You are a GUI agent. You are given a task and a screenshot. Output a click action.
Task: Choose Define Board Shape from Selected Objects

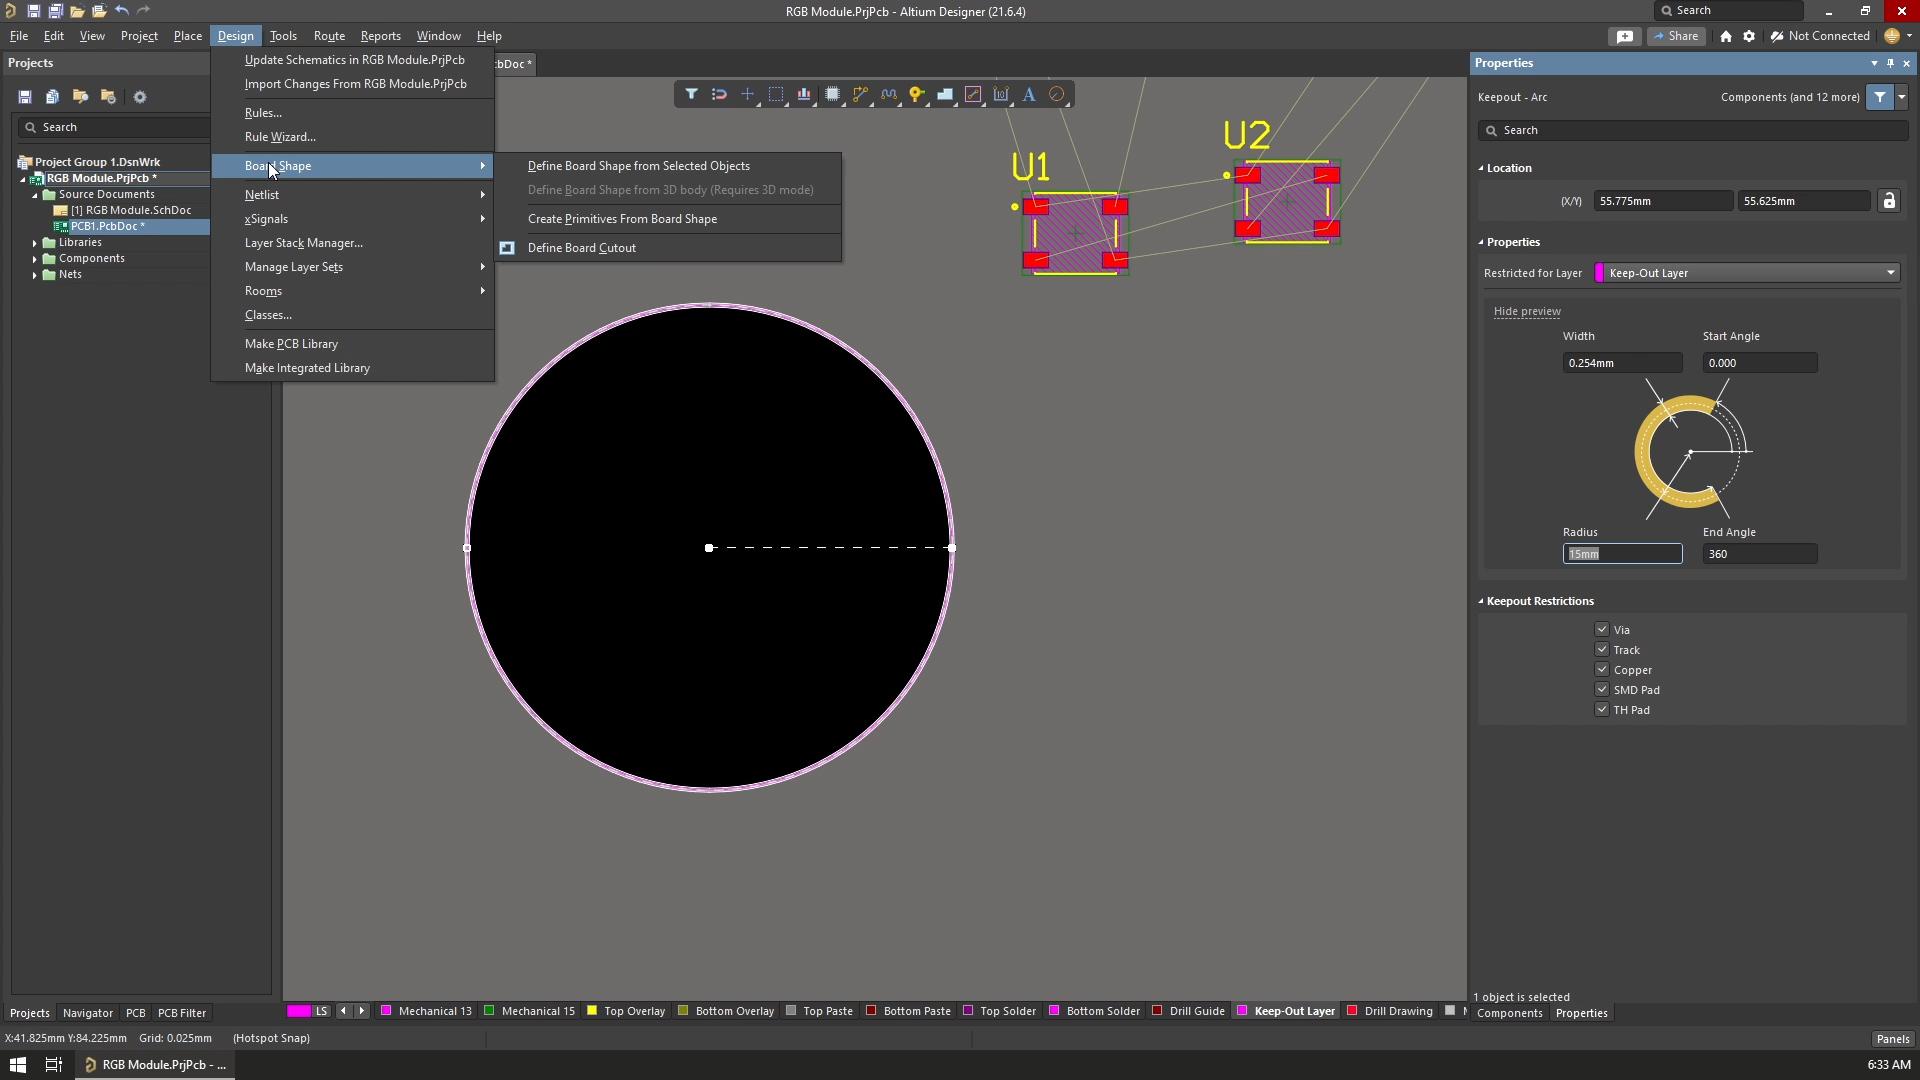[x=639, y=166]
